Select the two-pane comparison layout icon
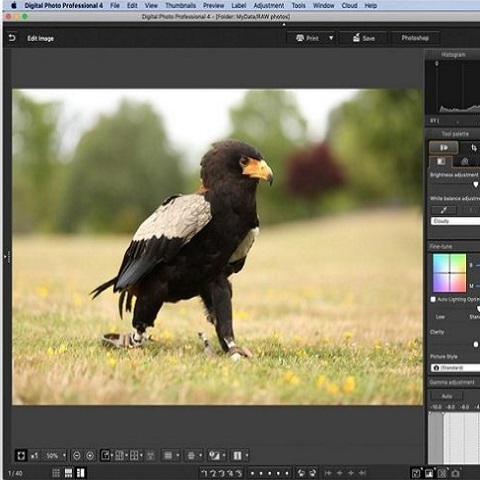The width and height of the screenshot is (480, 480). 119,455
